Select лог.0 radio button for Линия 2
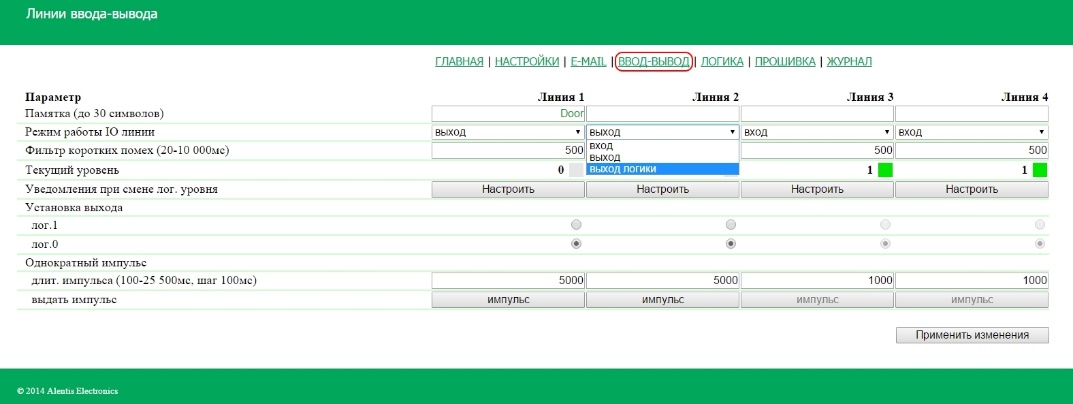1073x404 pixels. [731, 243]
